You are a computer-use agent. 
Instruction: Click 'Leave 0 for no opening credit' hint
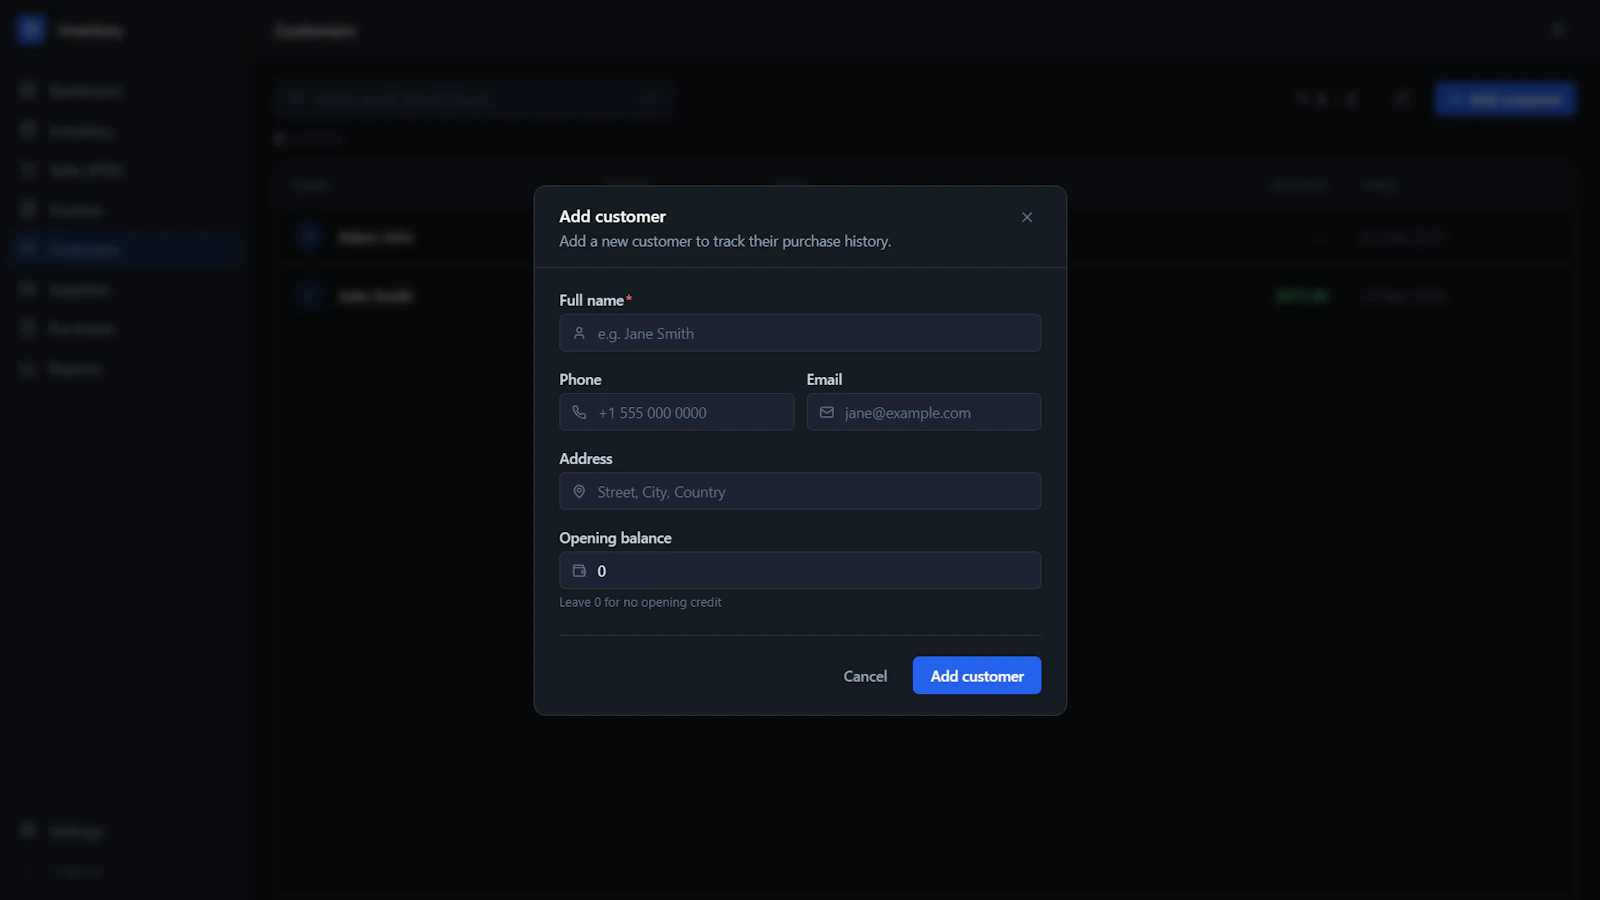click(640, 602)
